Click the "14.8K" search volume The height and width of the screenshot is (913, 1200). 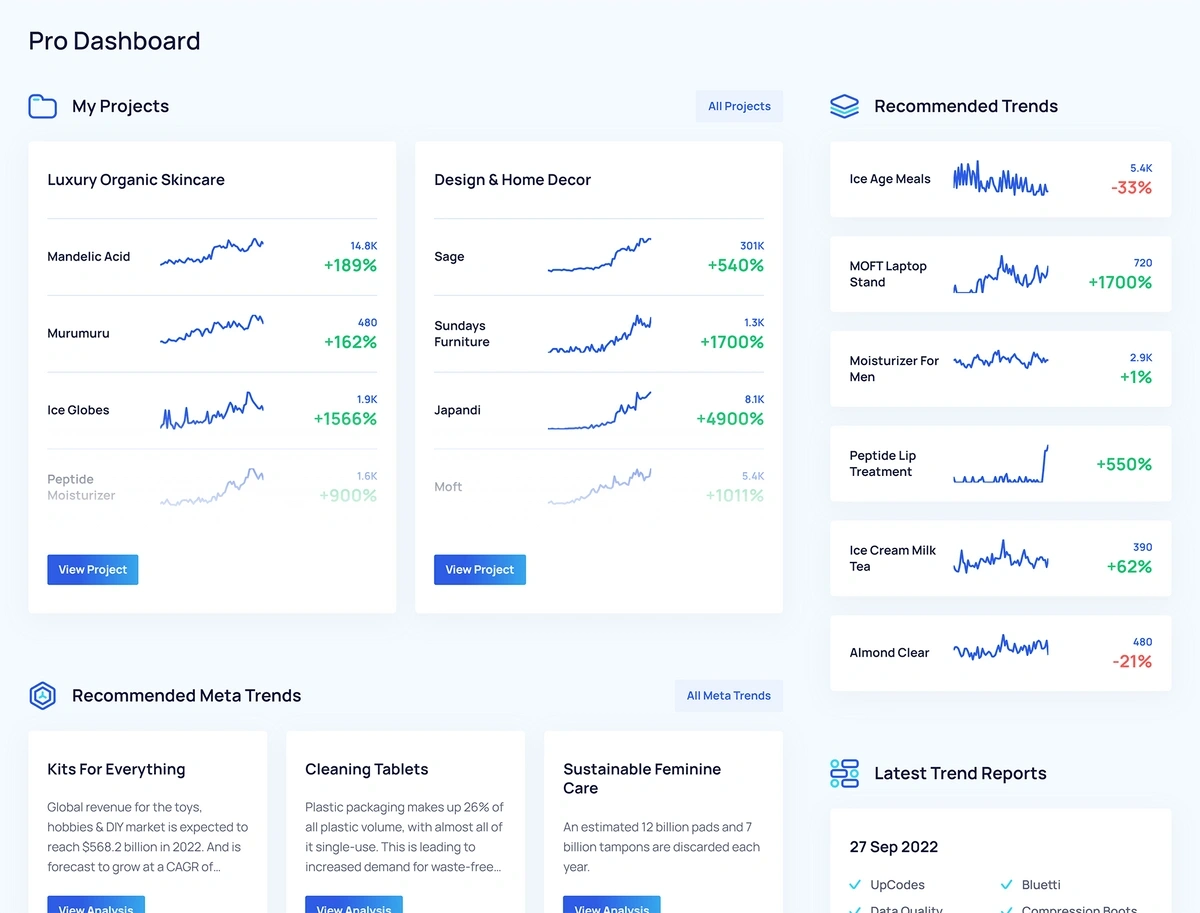[363, 246]
